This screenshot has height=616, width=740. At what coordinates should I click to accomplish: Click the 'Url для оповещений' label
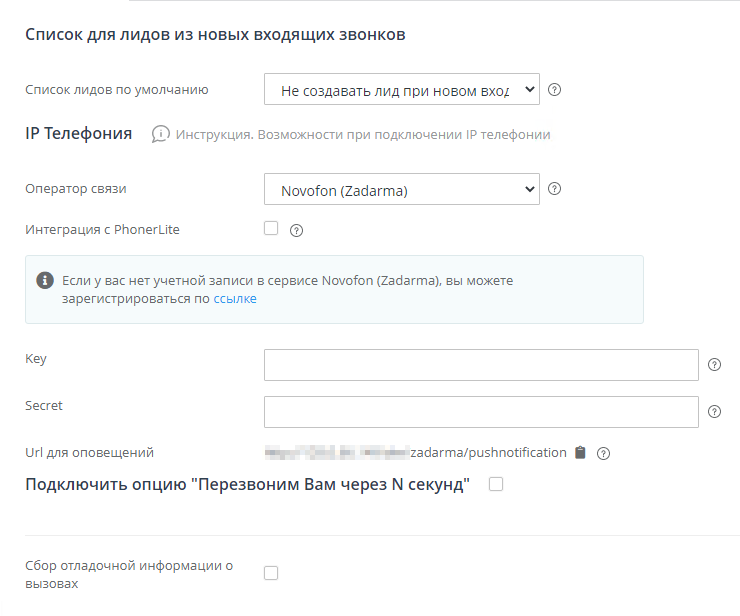(x=90, y=453)
